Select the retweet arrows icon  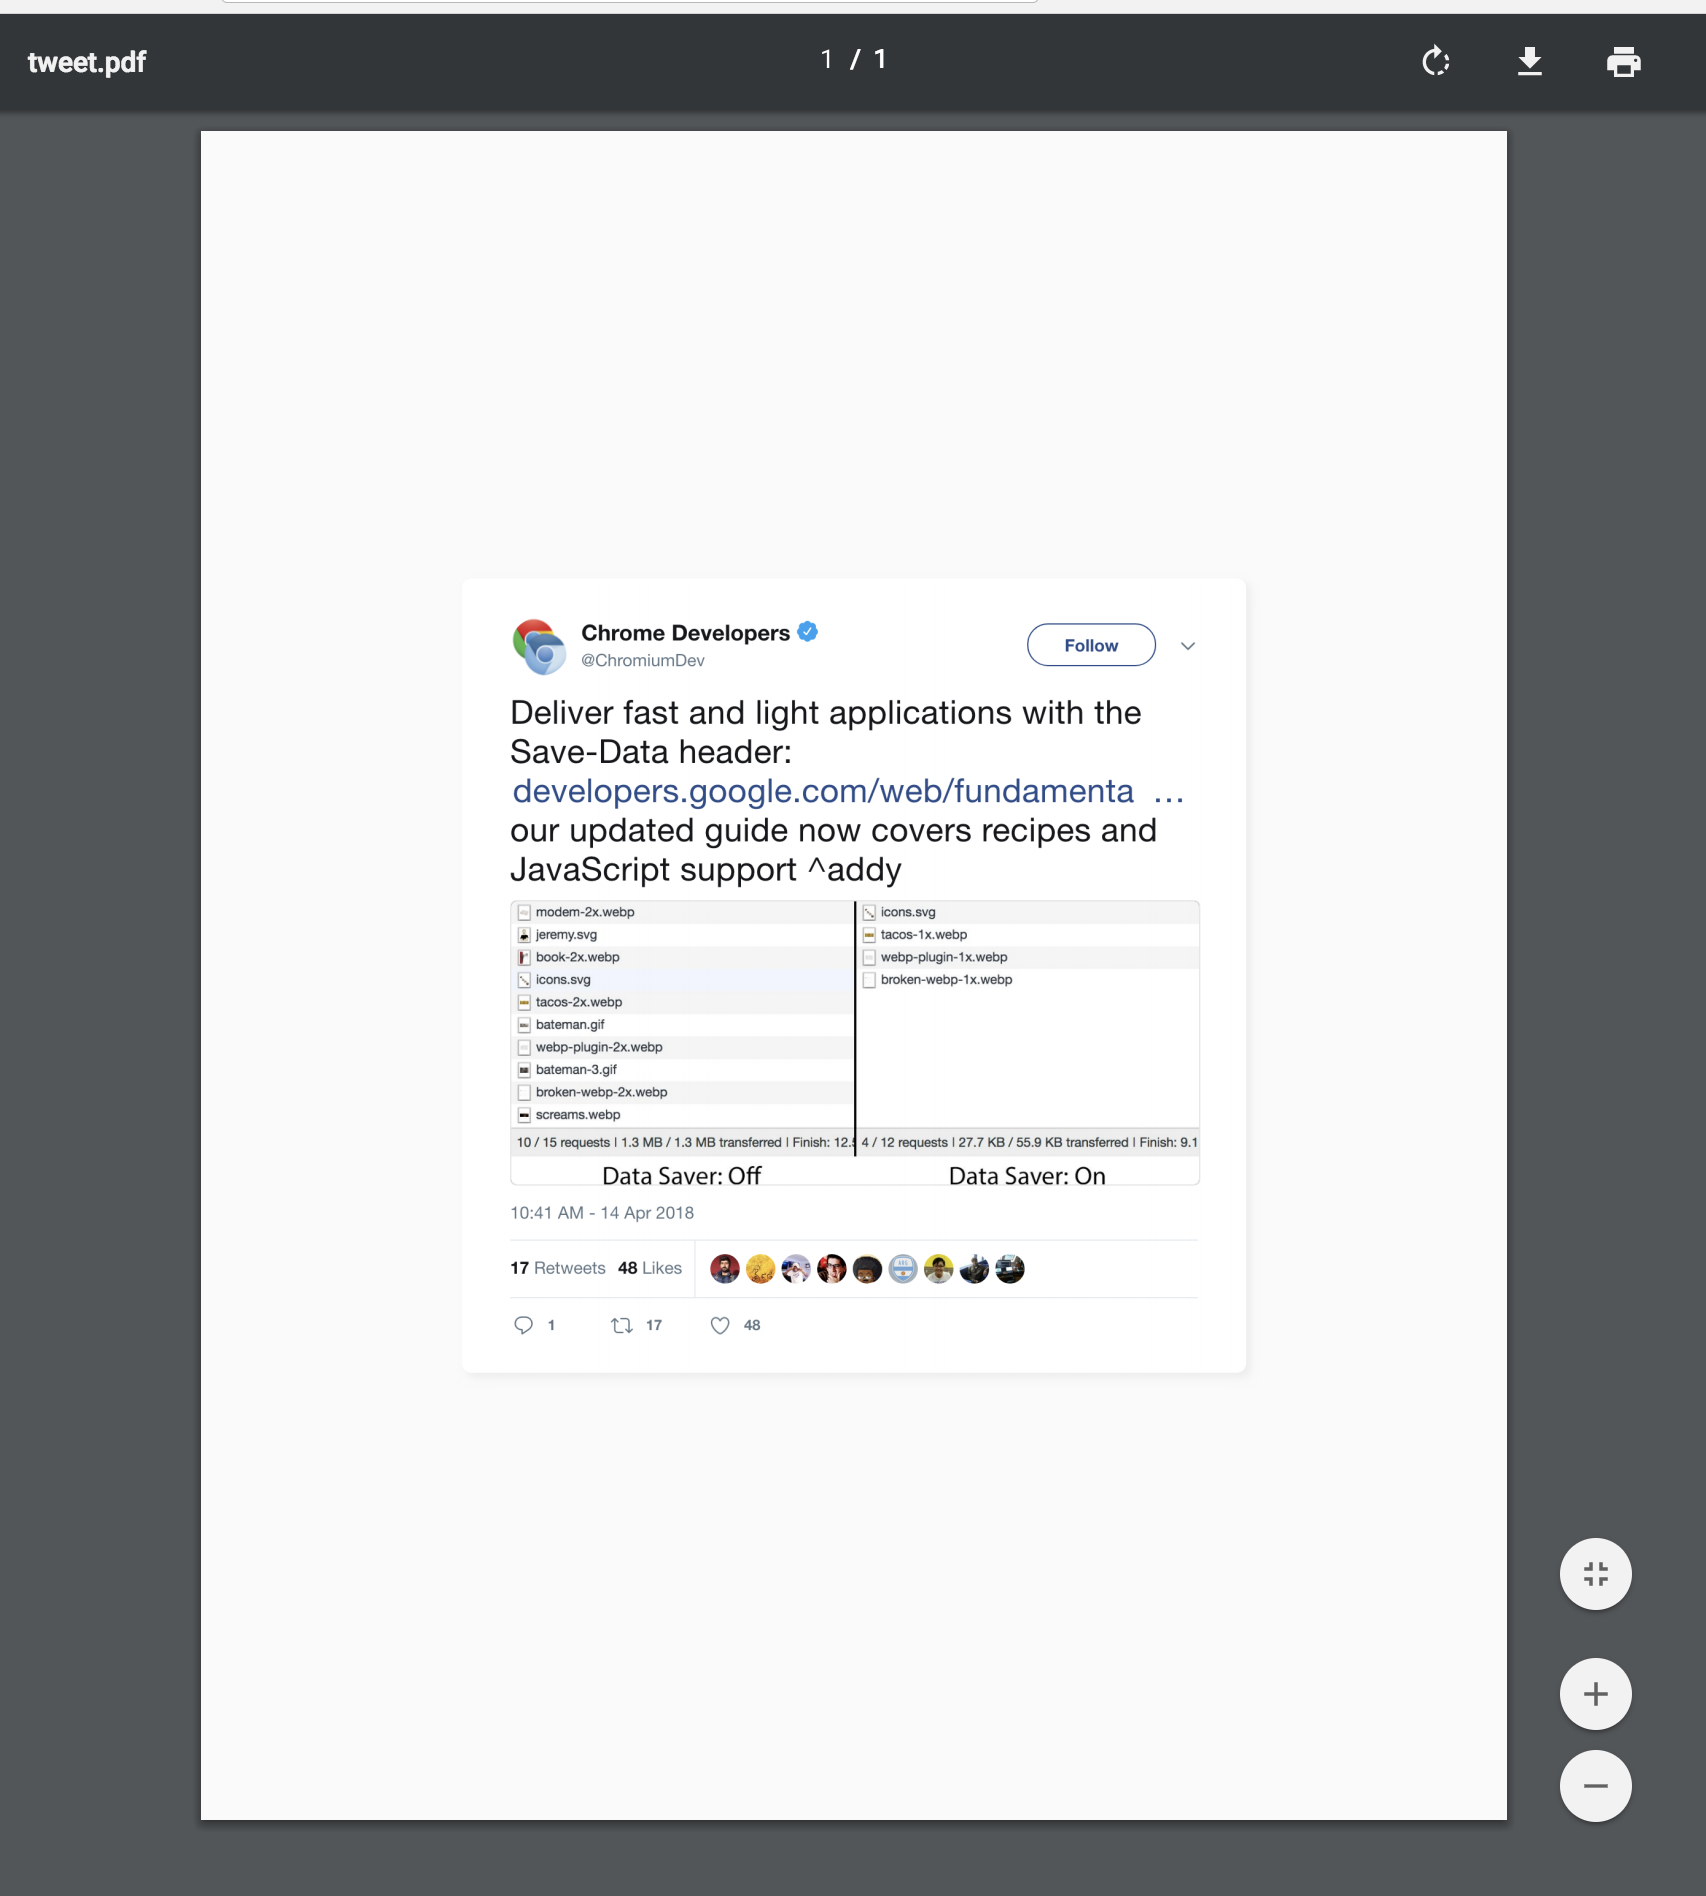tap(623, 1325)
